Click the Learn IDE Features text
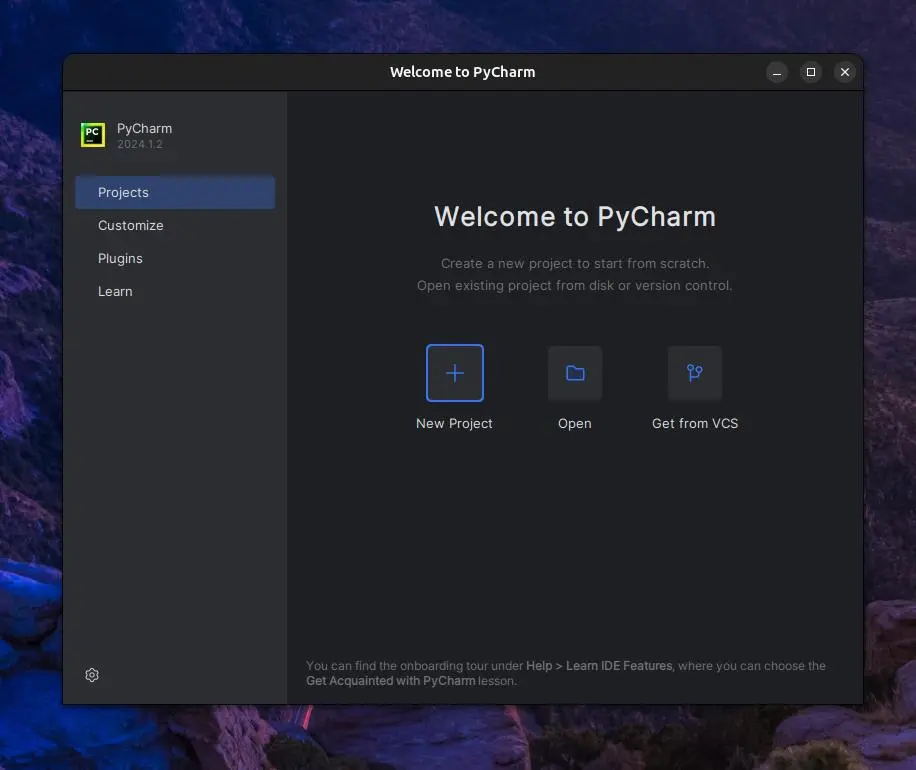 [619, 666]
